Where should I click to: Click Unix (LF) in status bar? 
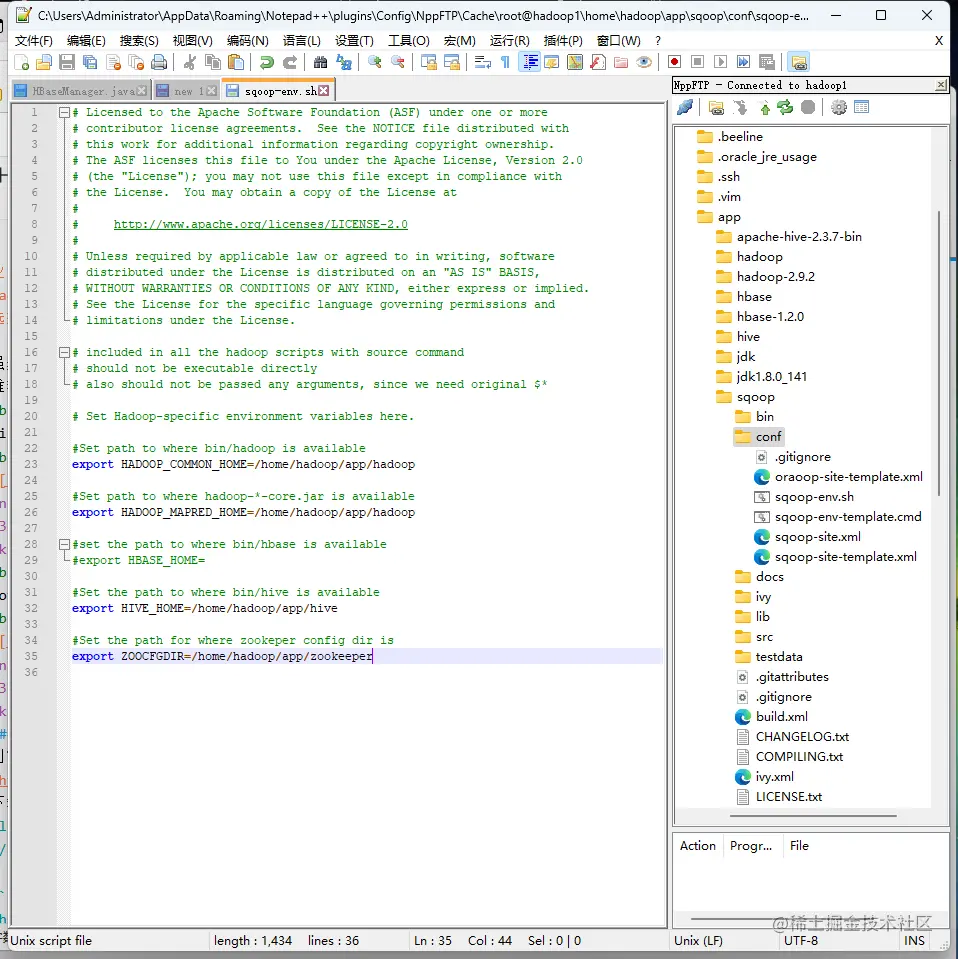pos(698,941)
